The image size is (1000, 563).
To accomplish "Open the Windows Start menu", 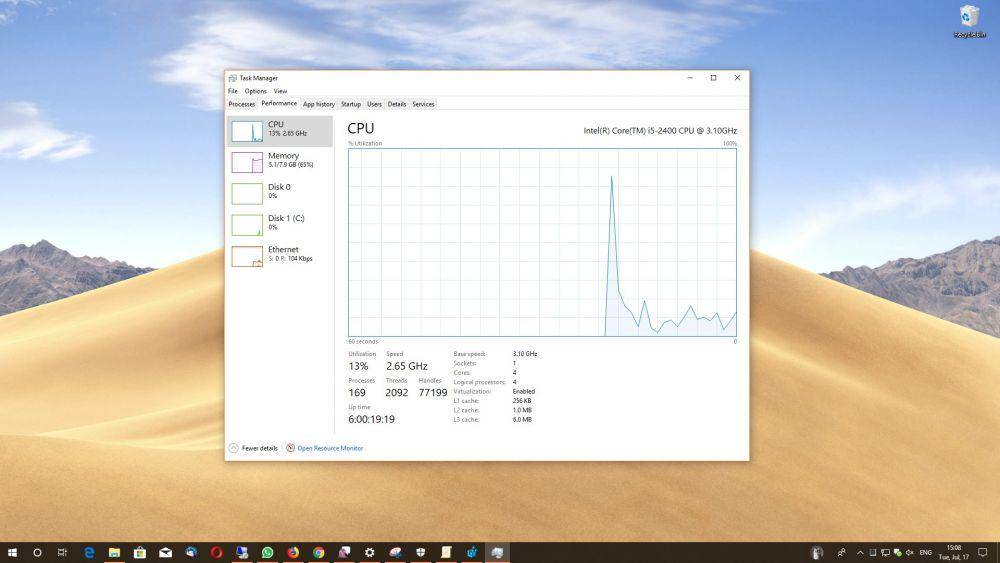I will 12,553.
